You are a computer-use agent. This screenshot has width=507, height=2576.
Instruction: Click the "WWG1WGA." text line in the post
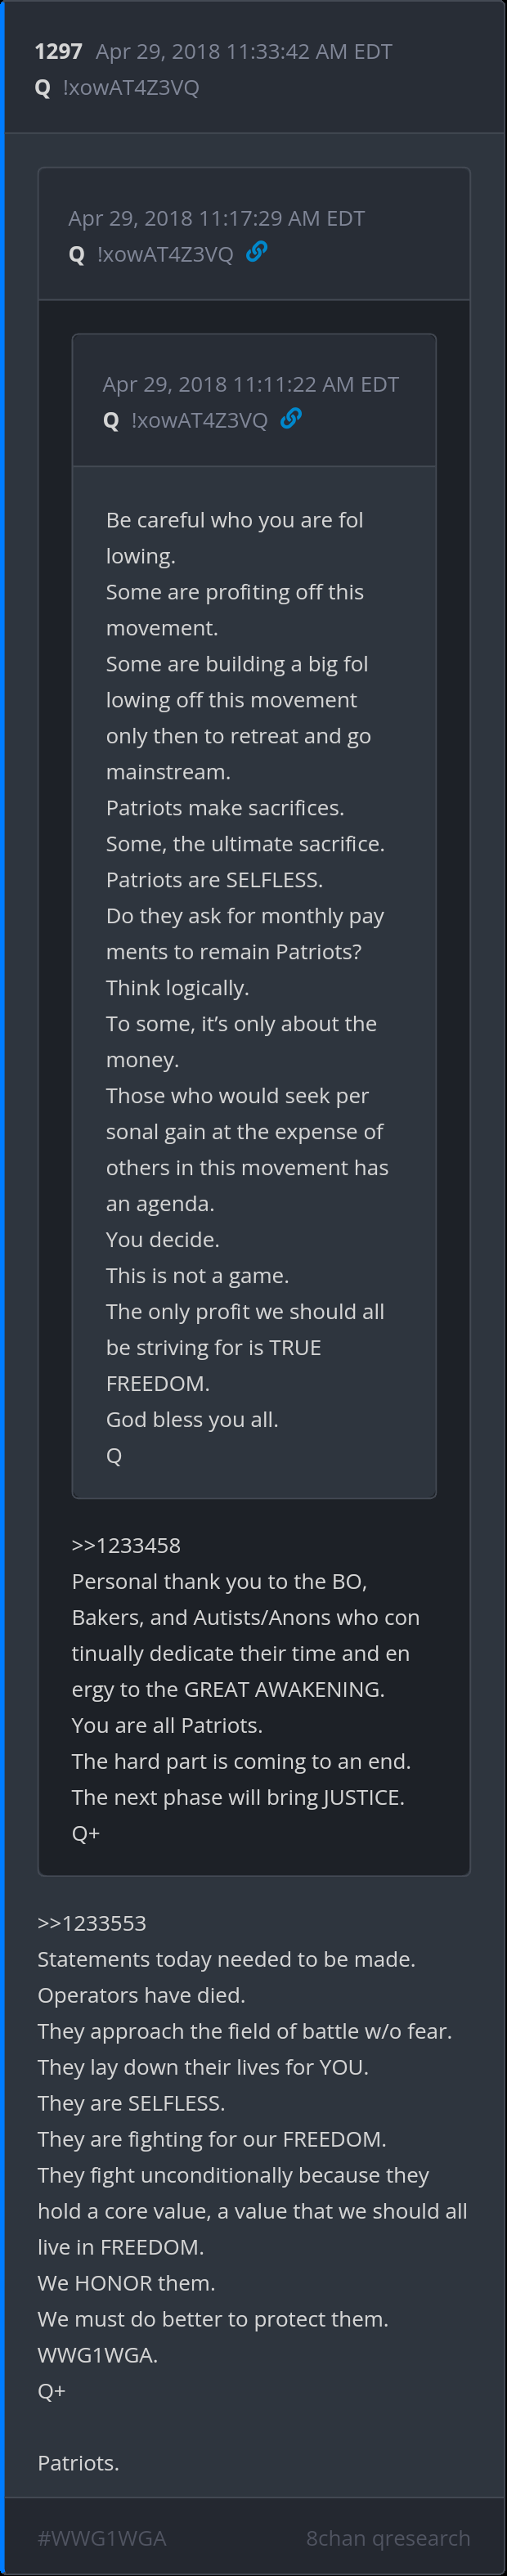(98, 2355)
